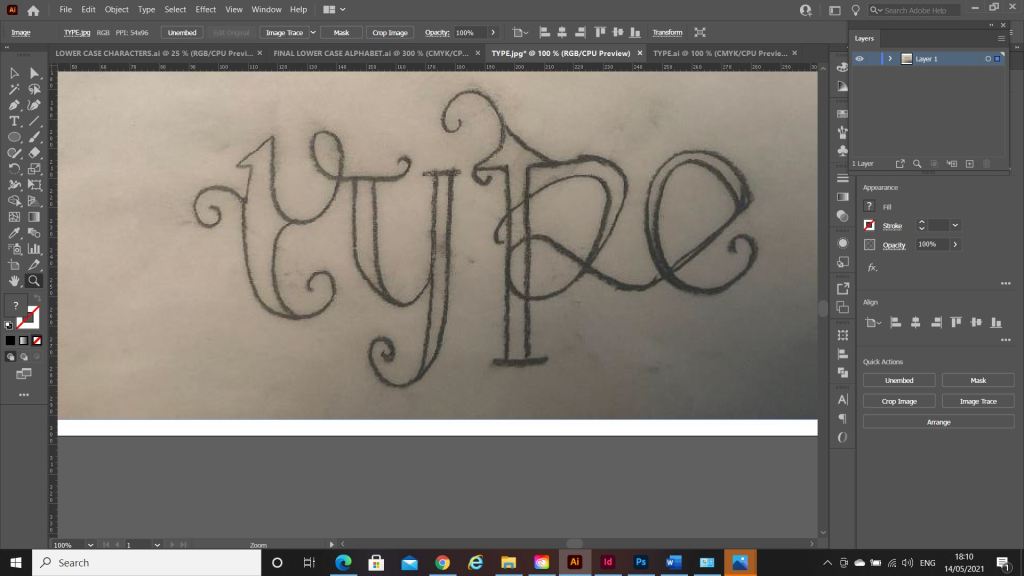1024x576 pixels.
Task: Open the stroke weight dropdown in Appearance
Action: click(x=955, y=226)
